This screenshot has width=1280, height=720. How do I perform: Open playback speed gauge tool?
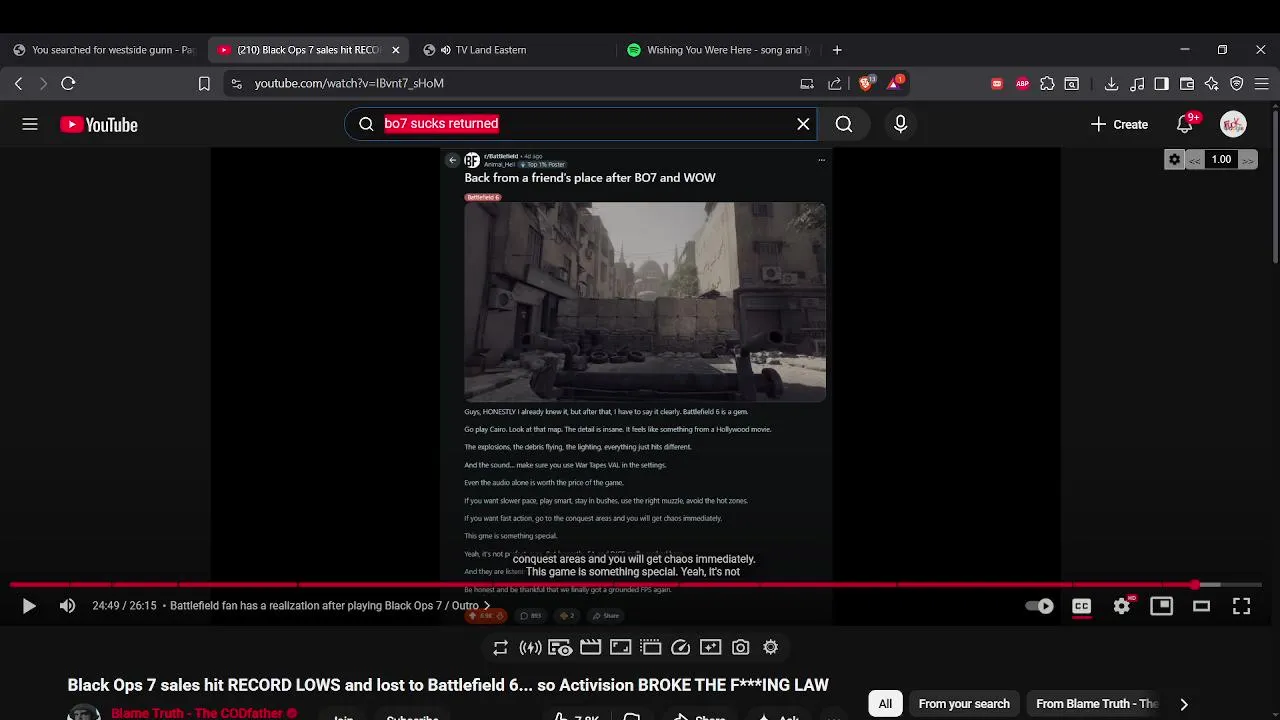[x=680, y=648]
